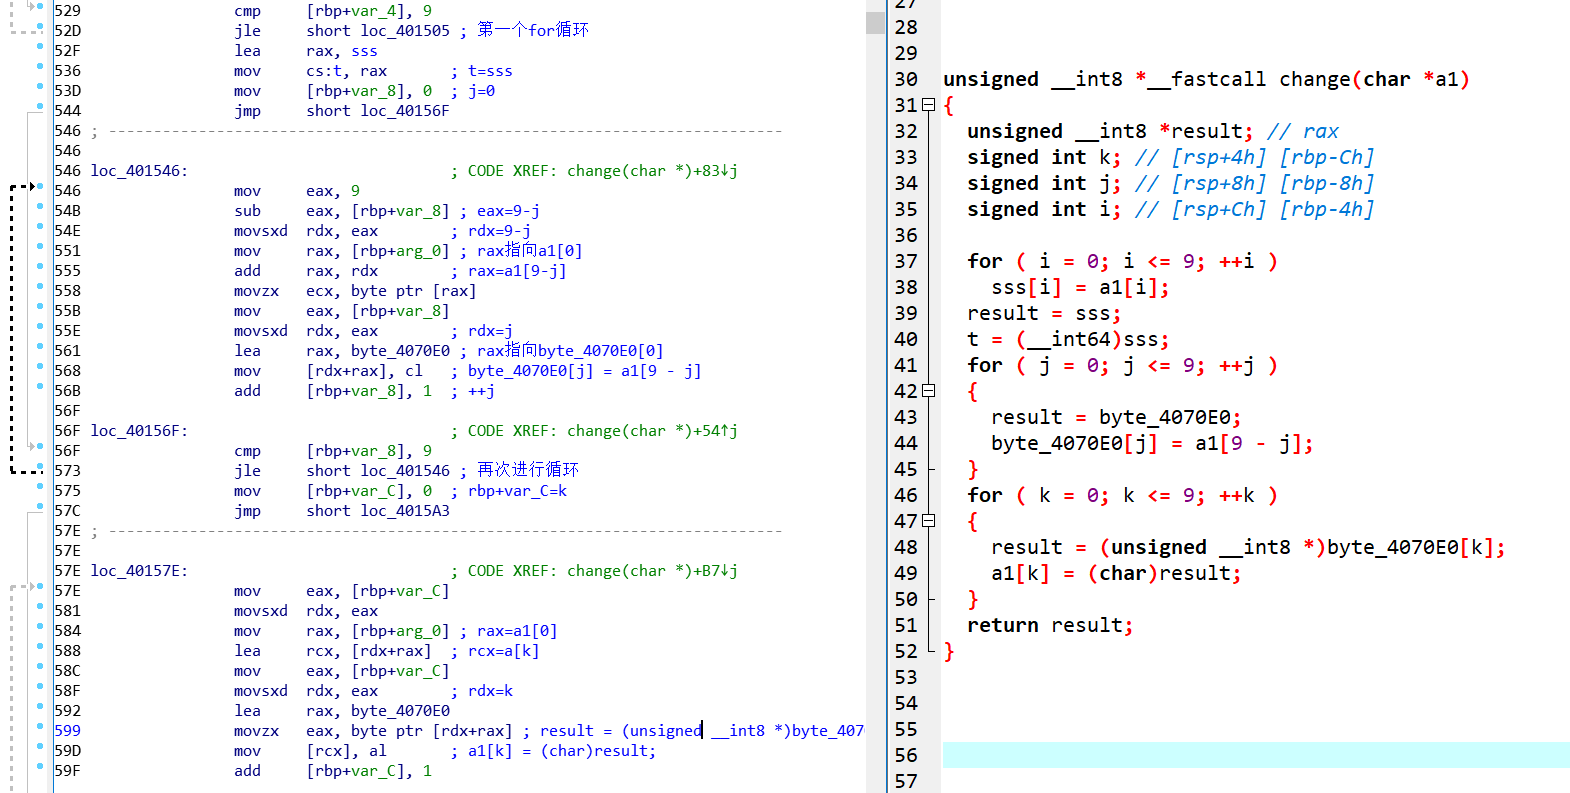Select the loc_40157E: label
The height and width of the screenshot is (793, 1570).
(x=139, y=571)
